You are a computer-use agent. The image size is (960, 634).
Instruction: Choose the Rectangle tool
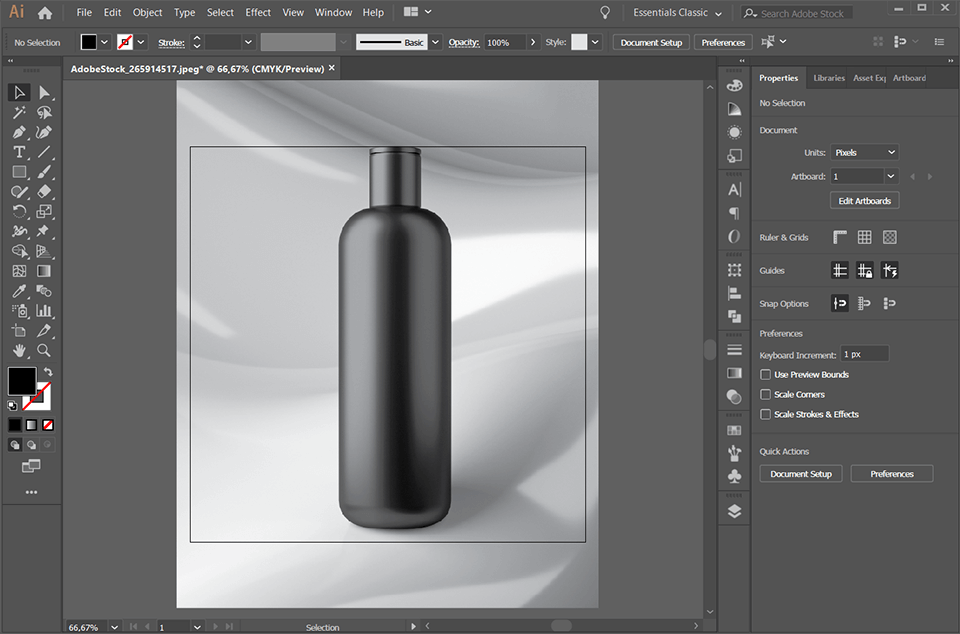[x=18, y=171]
